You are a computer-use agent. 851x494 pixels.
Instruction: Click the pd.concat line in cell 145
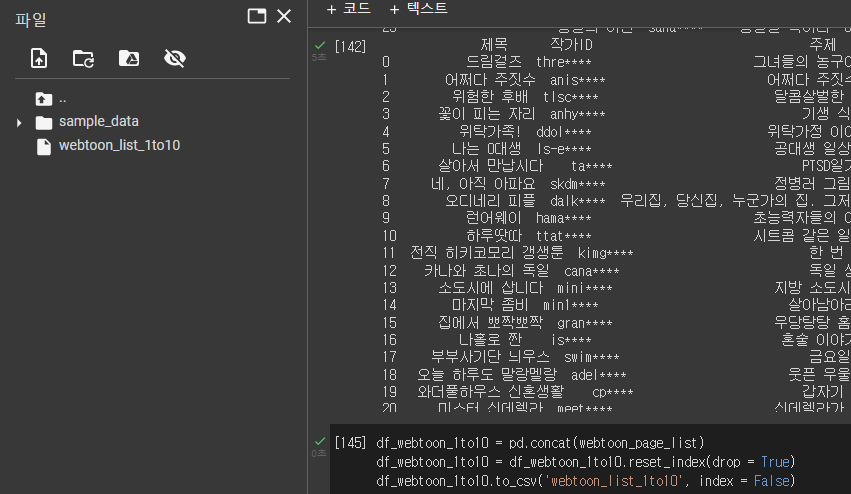coord(540,443)
